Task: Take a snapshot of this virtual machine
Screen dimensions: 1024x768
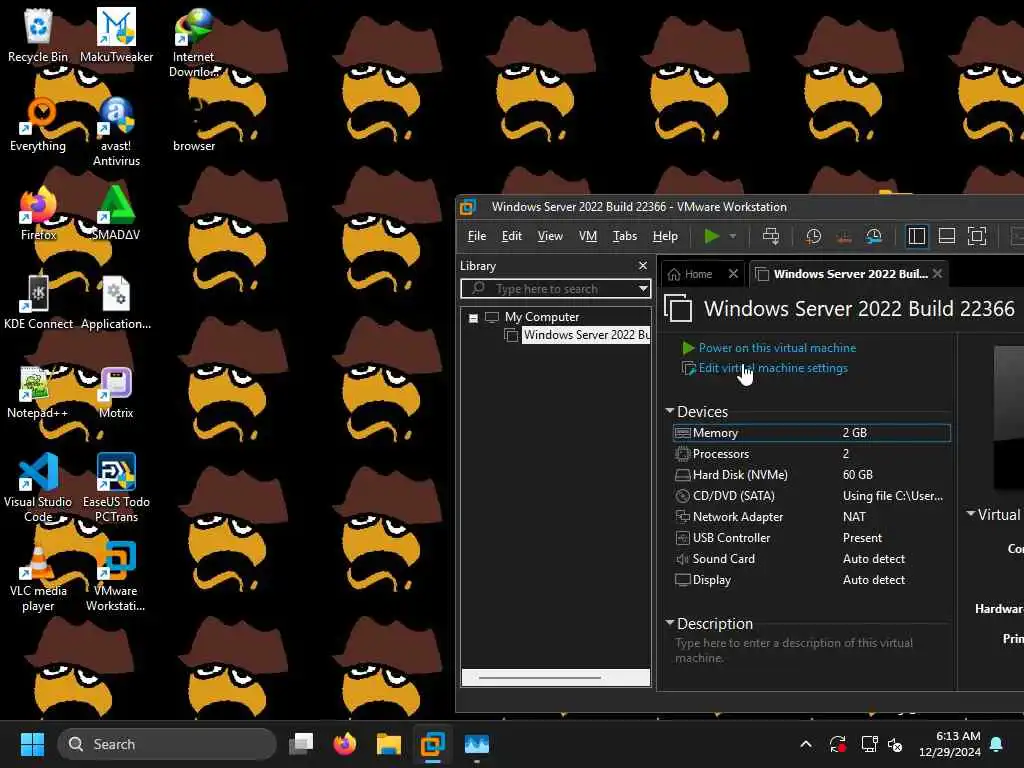Action: coord(814,236)
